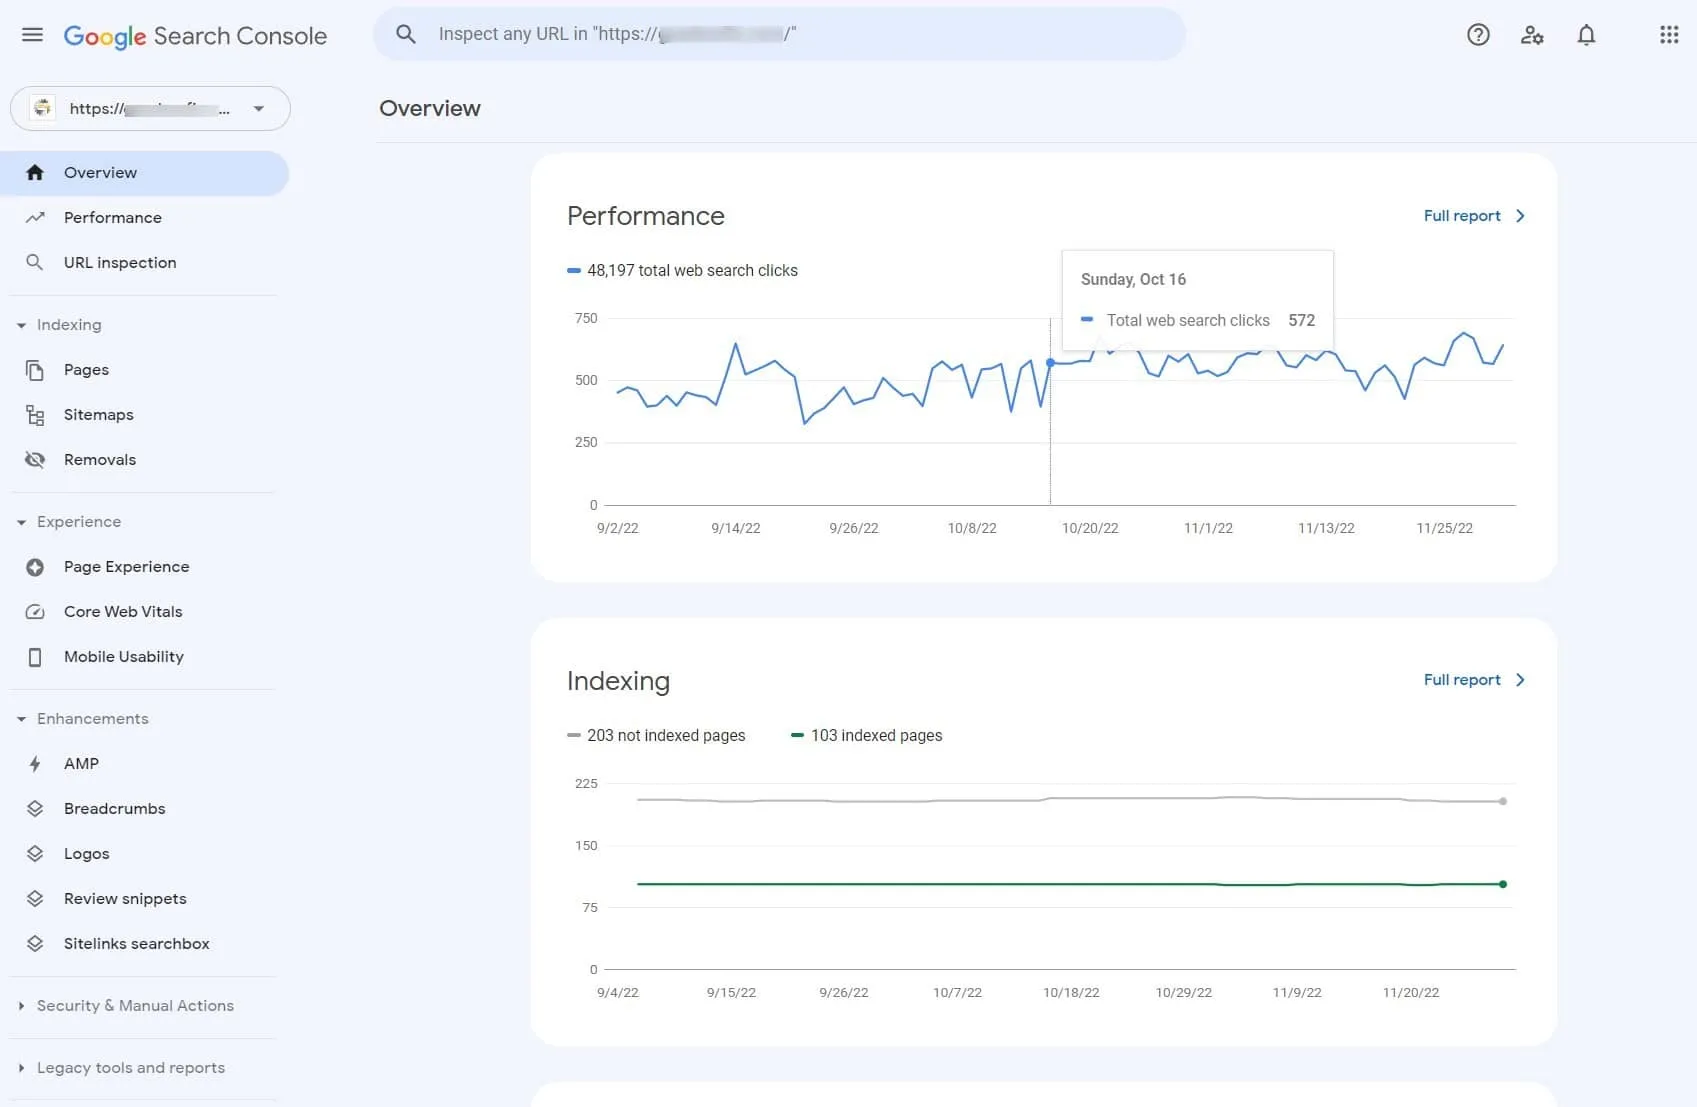Open the Help question mark icon
Screen dimensions: 1697x1107
(x=1478, y=35)
